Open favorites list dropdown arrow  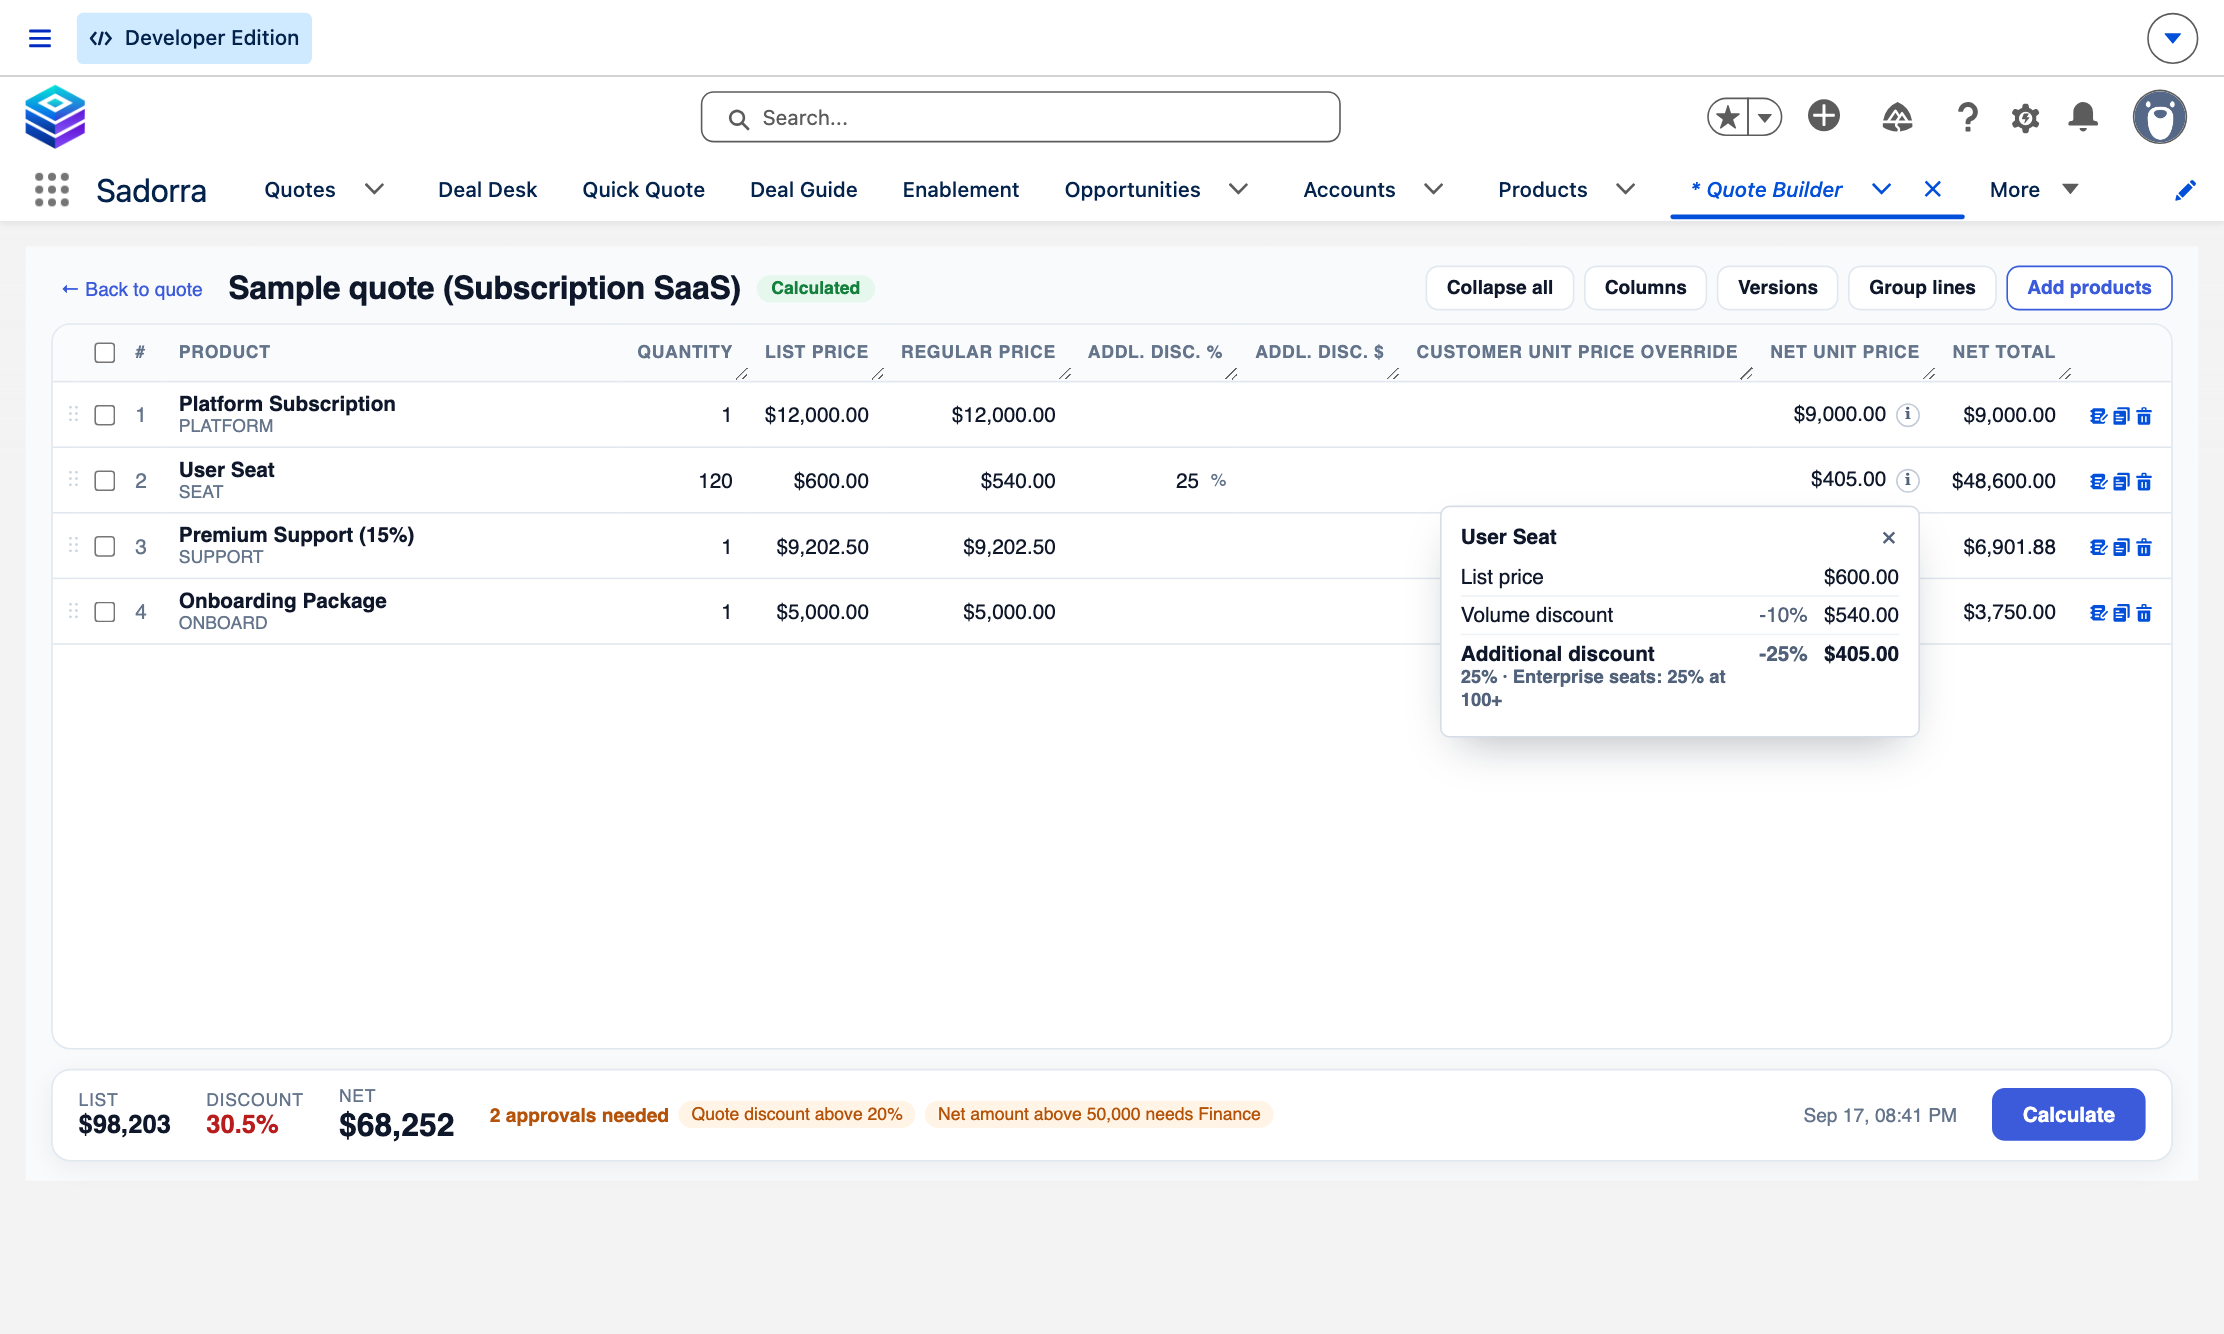1765,117
